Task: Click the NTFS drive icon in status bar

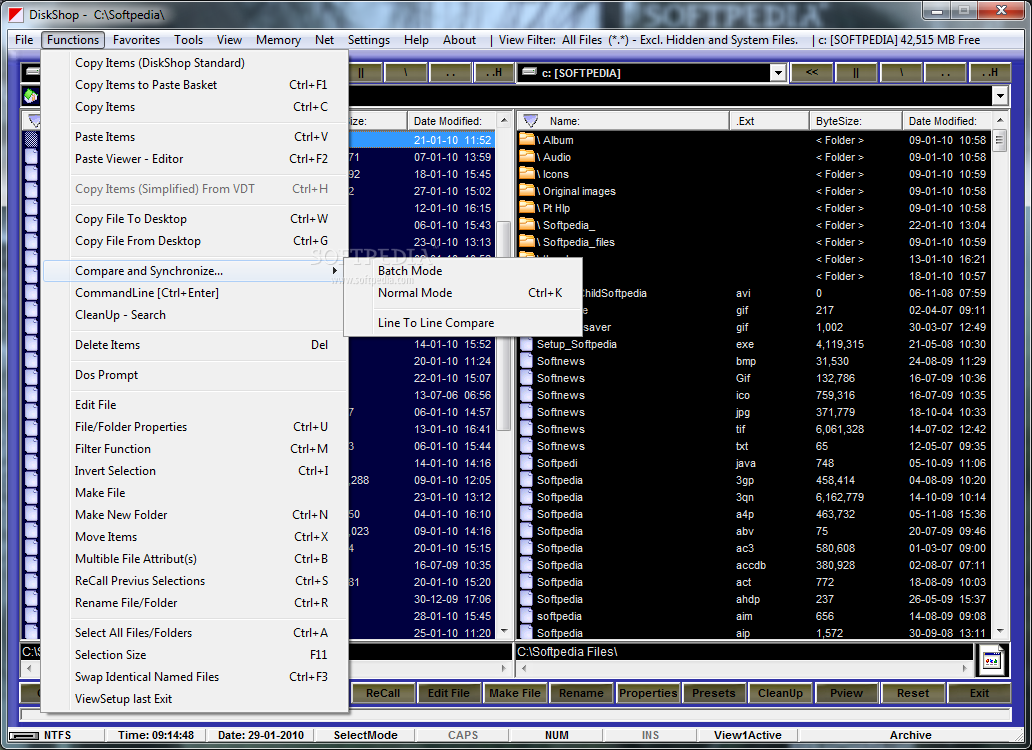Action: click(x=24, y=736)
